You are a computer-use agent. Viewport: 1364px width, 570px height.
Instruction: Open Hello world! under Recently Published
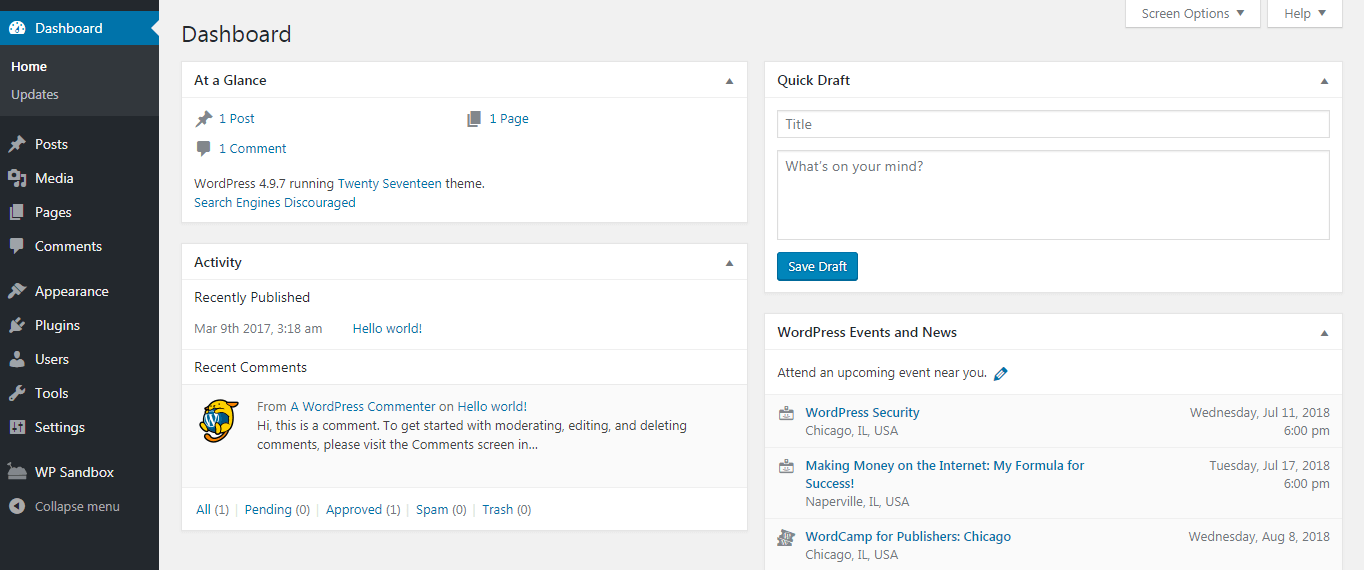[387, 328]
